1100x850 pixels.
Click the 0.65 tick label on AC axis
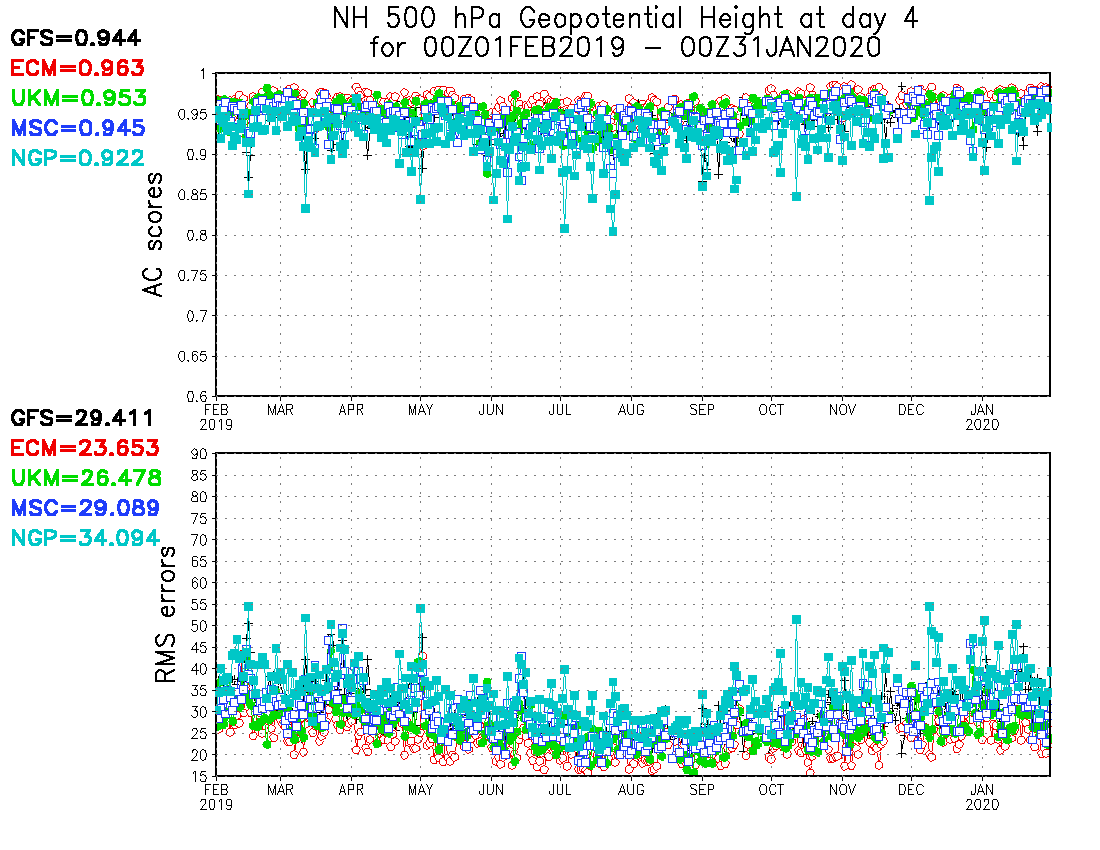[194, 356]
